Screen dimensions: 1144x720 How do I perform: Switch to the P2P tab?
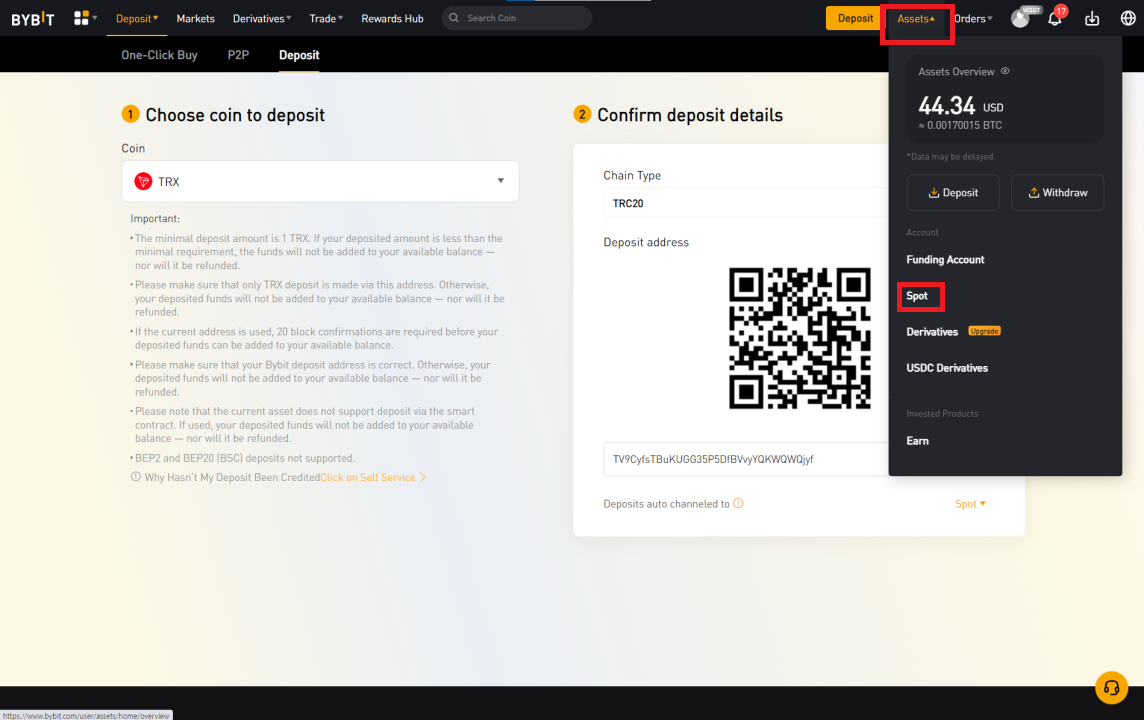coord(238,55)
